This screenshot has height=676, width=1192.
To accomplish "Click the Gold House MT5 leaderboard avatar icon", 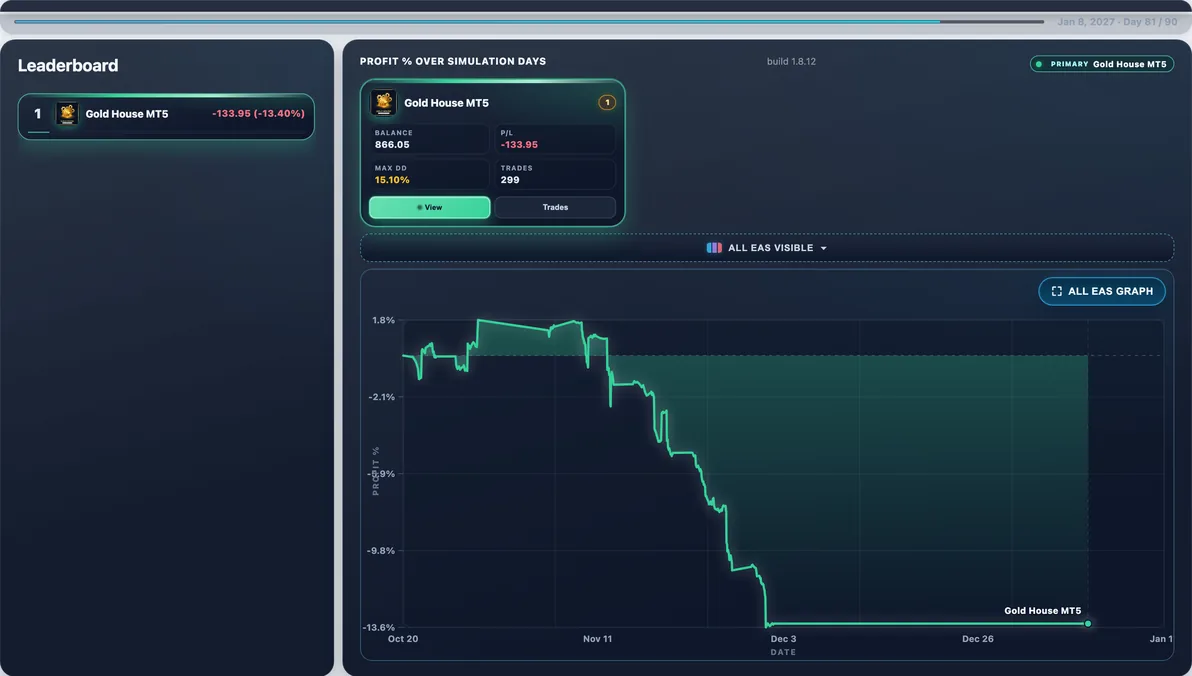I will [x=68, y=114].
